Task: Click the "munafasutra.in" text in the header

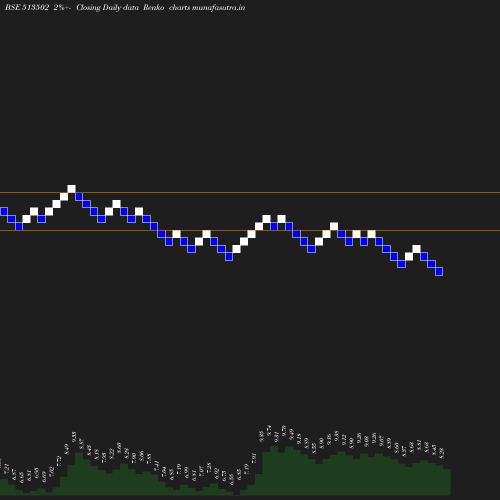Action: point(218,7)
